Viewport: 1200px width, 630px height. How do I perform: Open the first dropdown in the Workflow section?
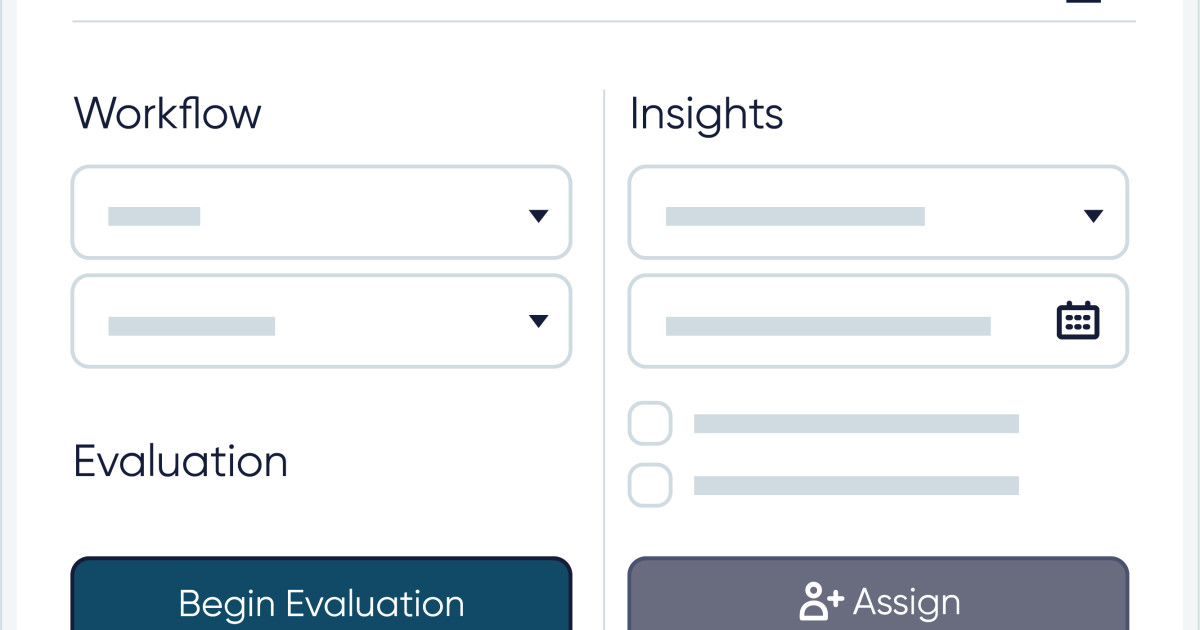coord(321,212)
